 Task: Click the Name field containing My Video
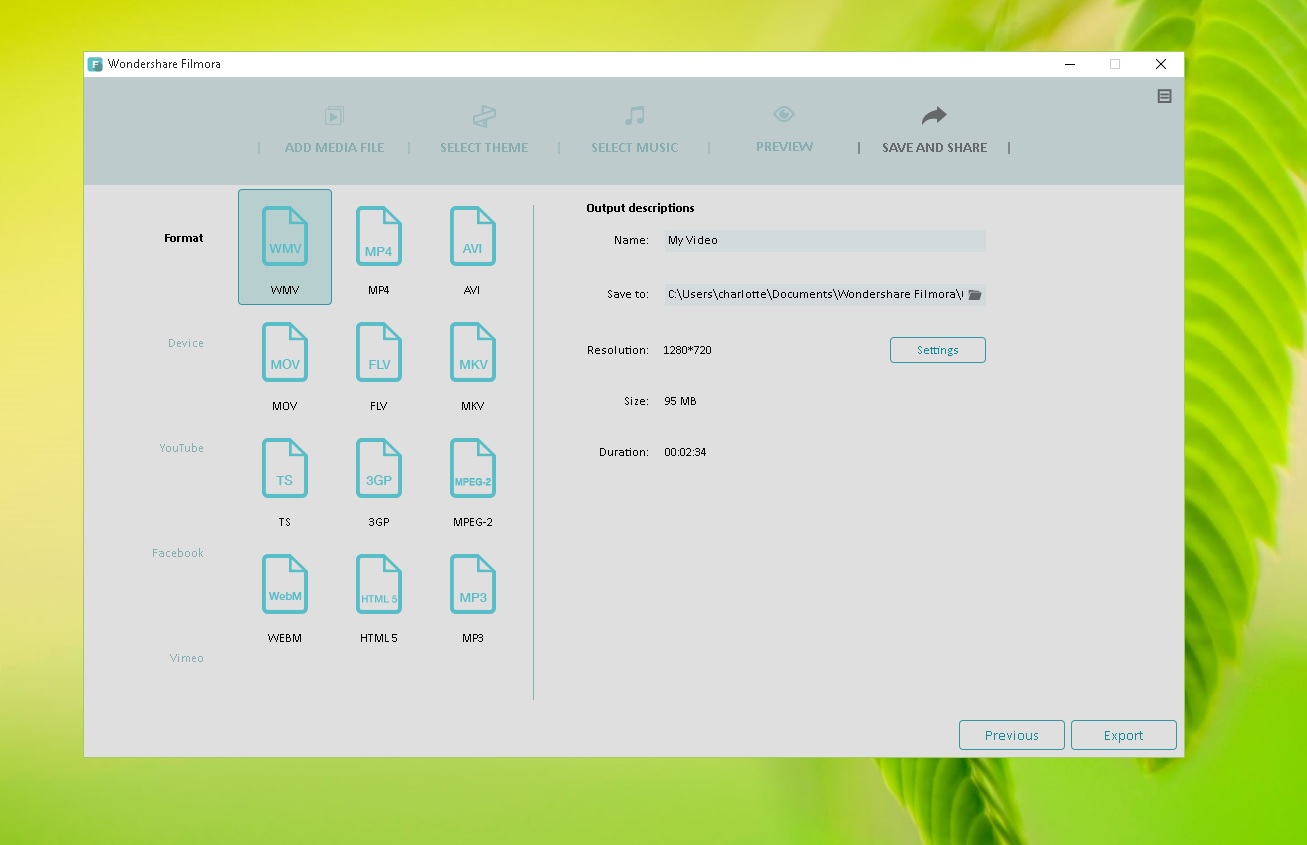[825, 241]
